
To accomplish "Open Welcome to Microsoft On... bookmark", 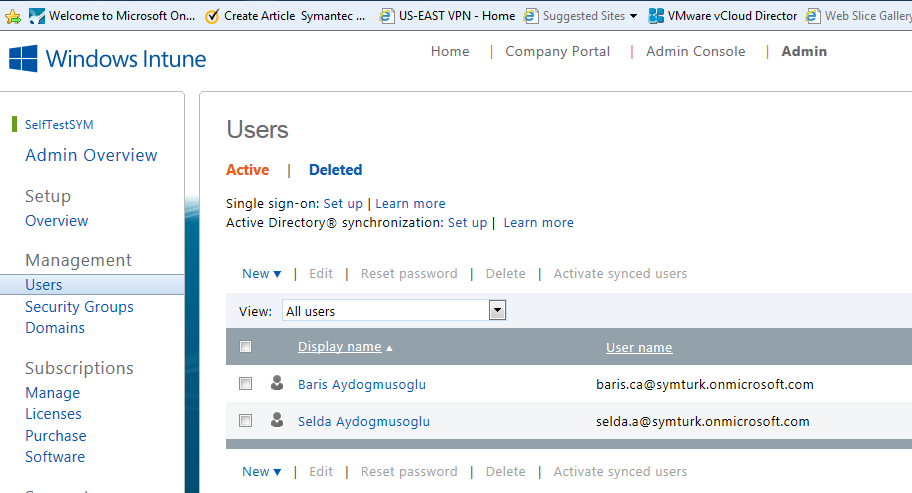I will (x=112, y=16).
